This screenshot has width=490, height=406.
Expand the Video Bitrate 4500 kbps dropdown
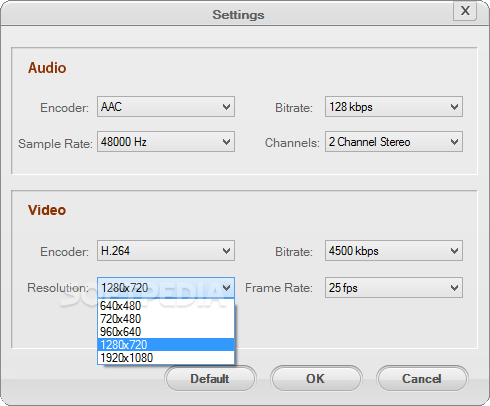[x=394, y=251]
